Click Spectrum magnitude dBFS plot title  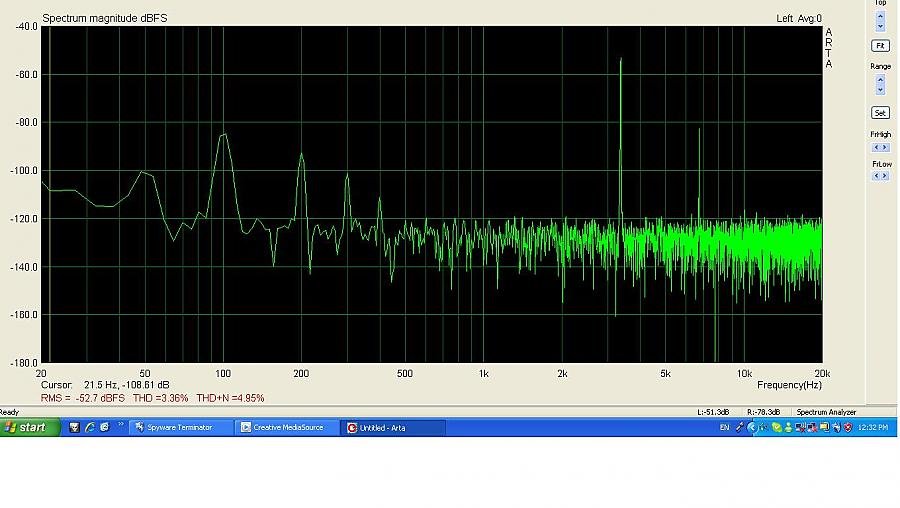tap(105, 18)
